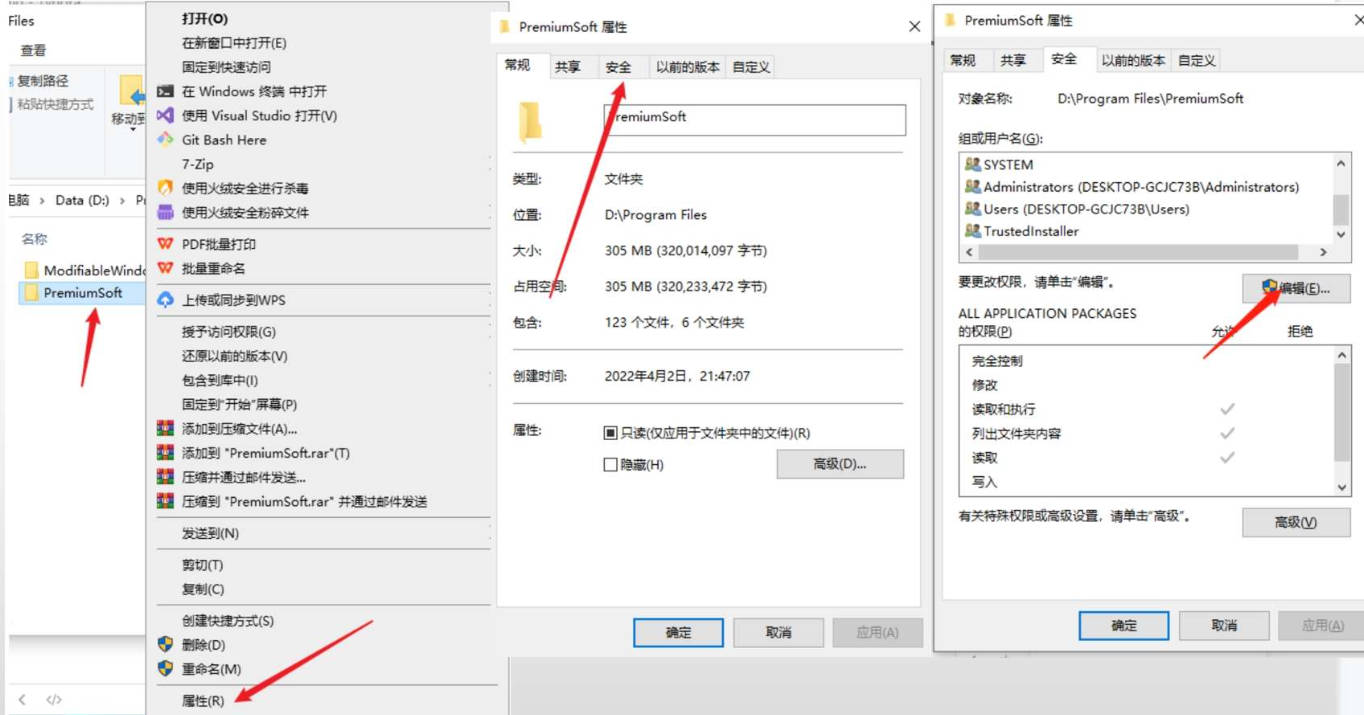1364x715 pixels.
Task: Open 高级(V) special permissions button
Action: click(1296, 522)
